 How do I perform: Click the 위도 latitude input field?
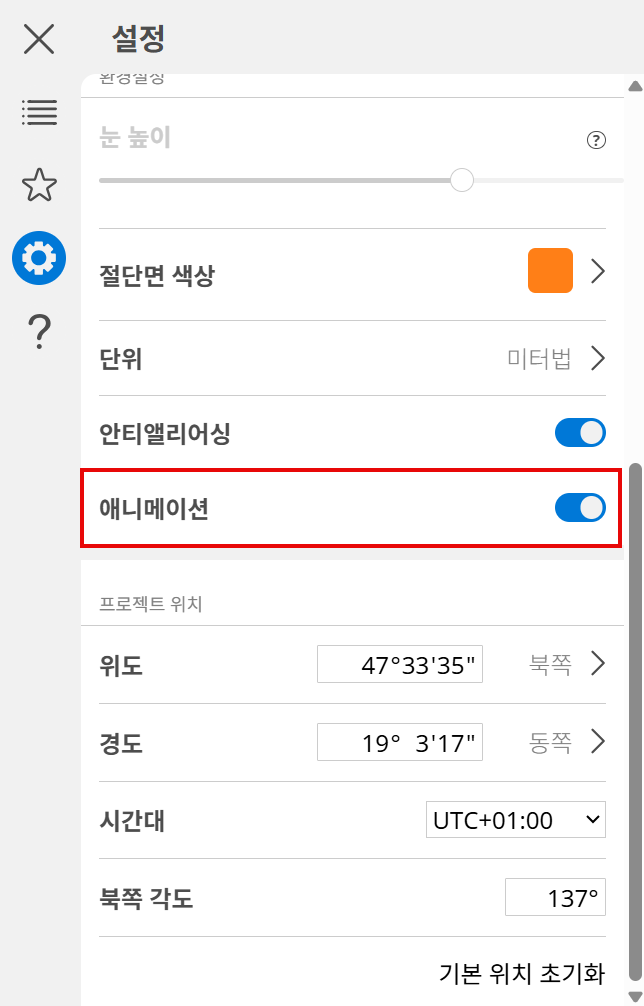pyautogui.click(x=400, y=665)
